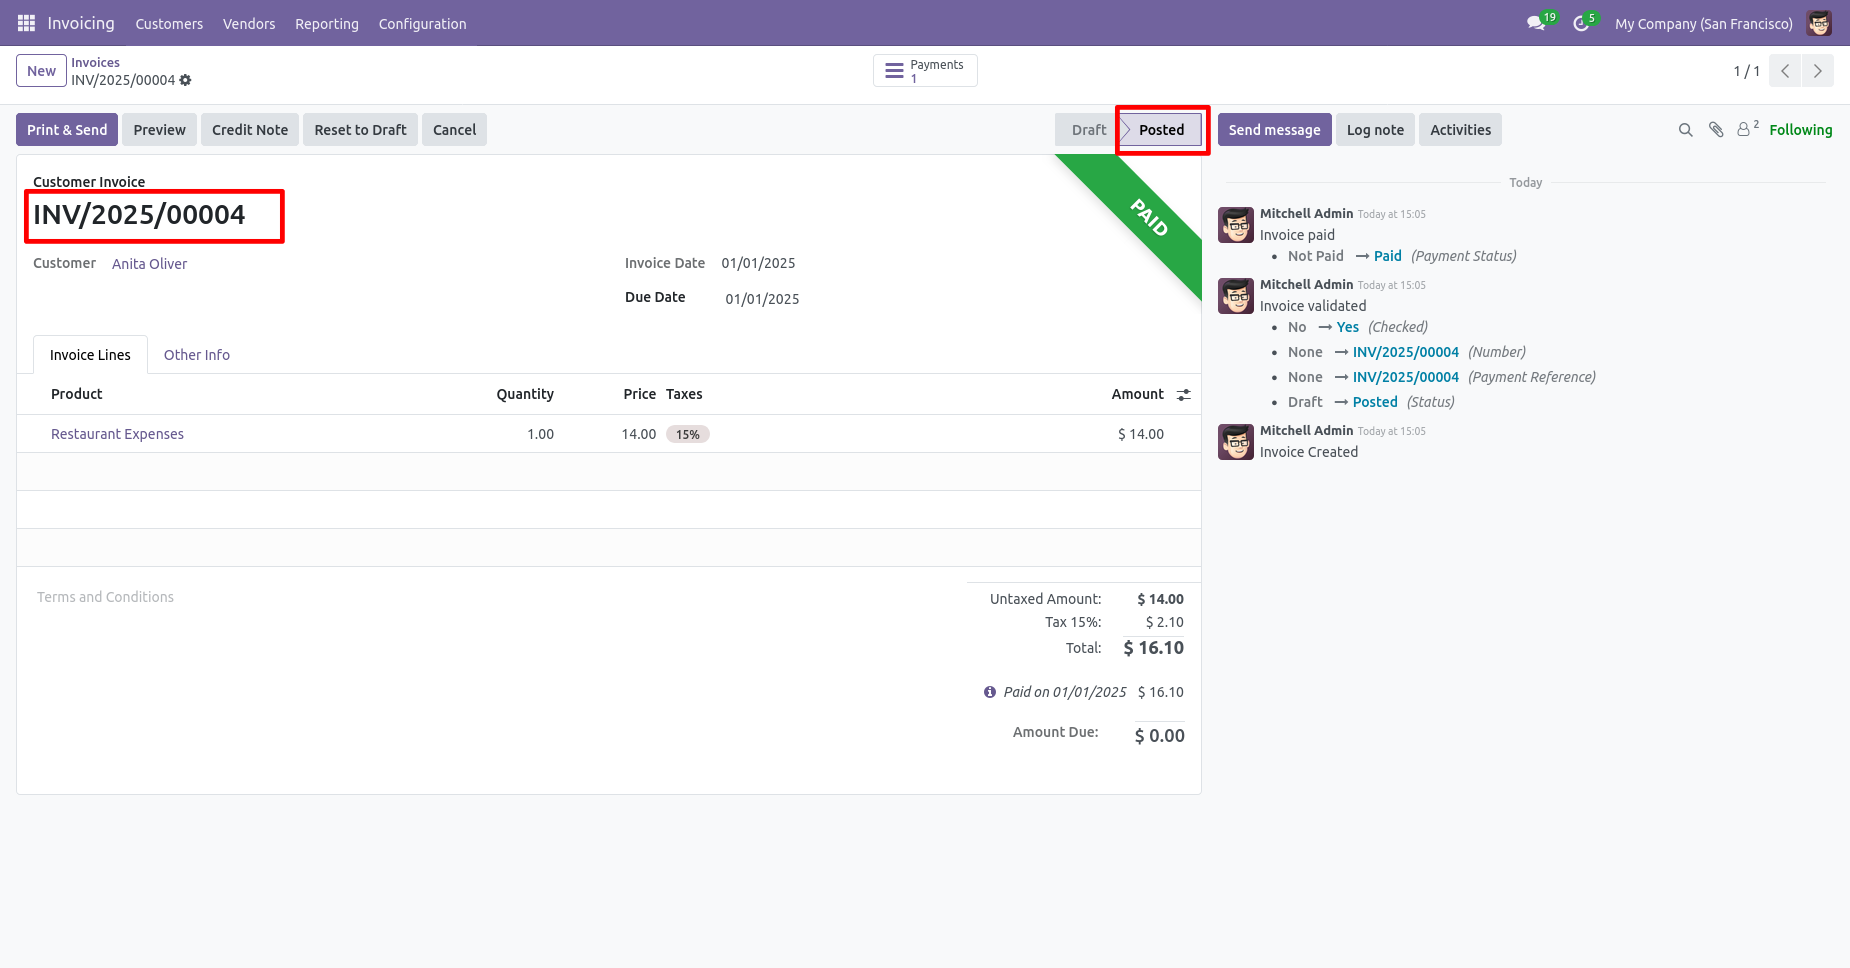Open the Vendors menu
The image size is (1850, 968).
click(x=249, y=23)
